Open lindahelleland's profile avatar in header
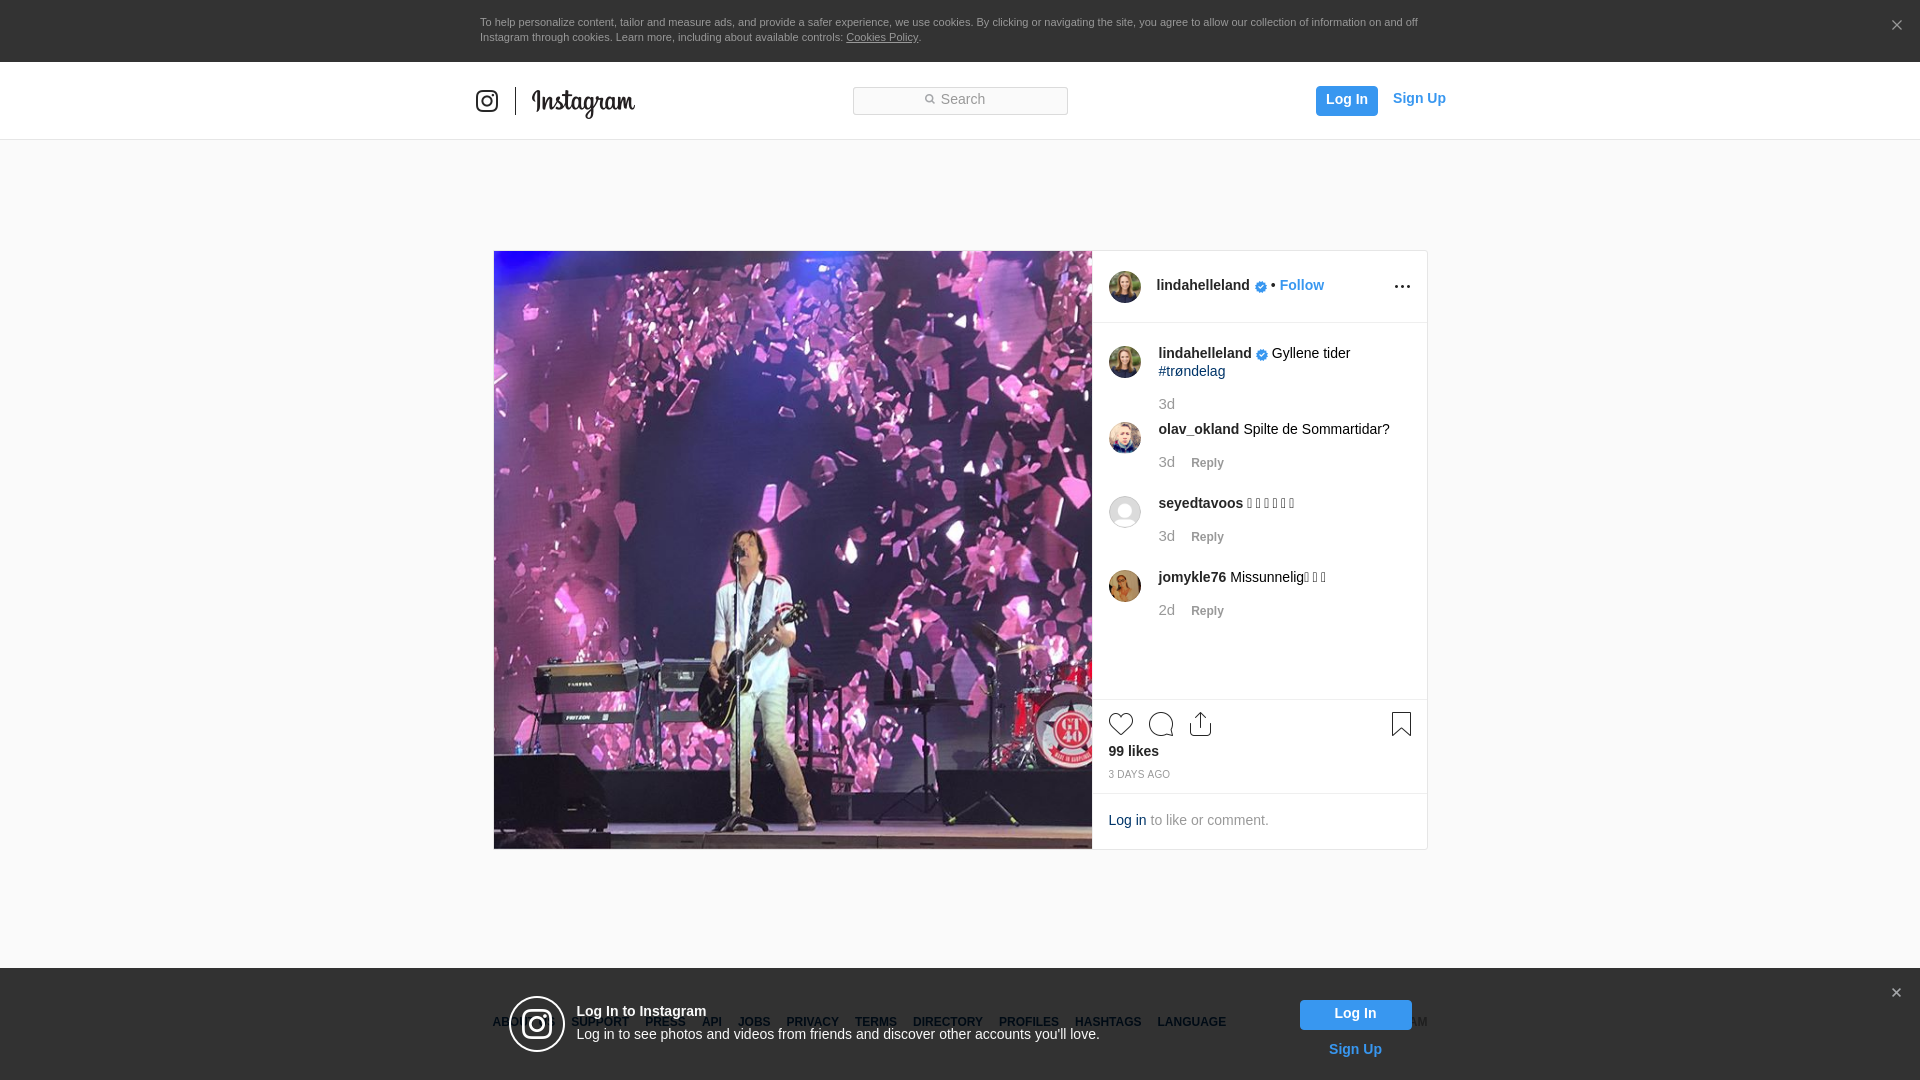The width and height of the screenshot is (1920, 1080). click(x=1124, y=287)
